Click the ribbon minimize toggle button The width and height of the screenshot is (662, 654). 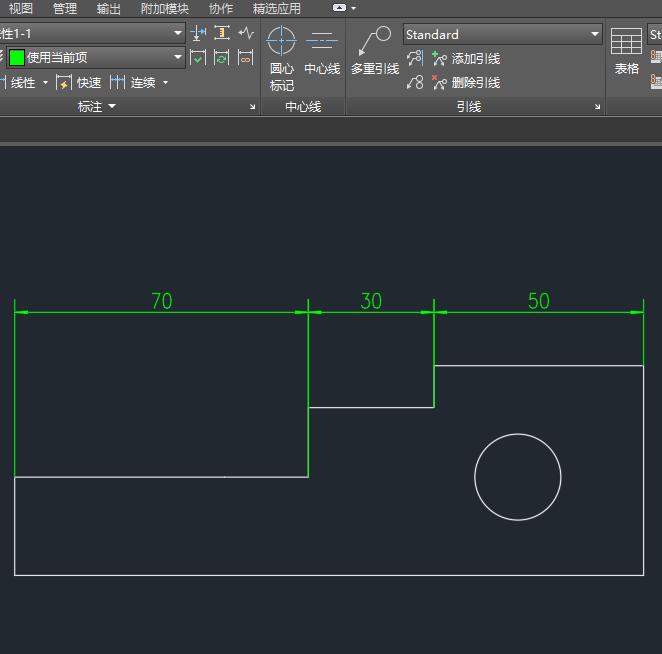click(x=339, y=8)
